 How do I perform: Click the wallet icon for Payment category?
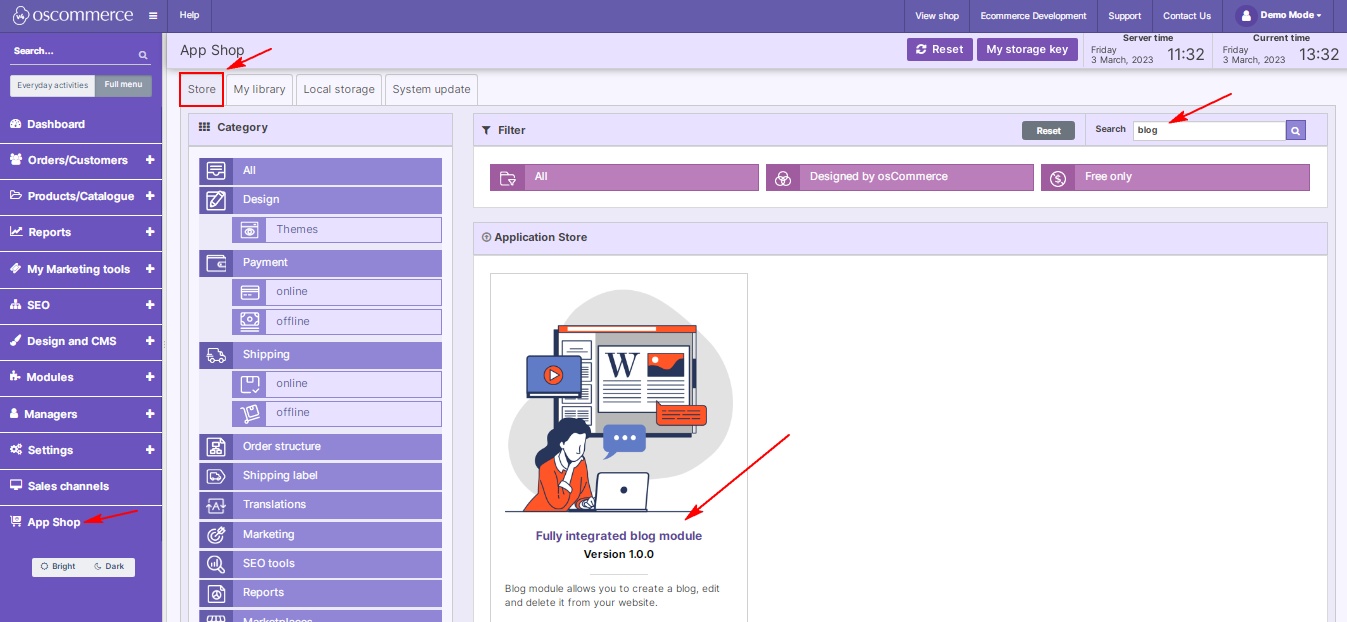[x=216, y=263]
